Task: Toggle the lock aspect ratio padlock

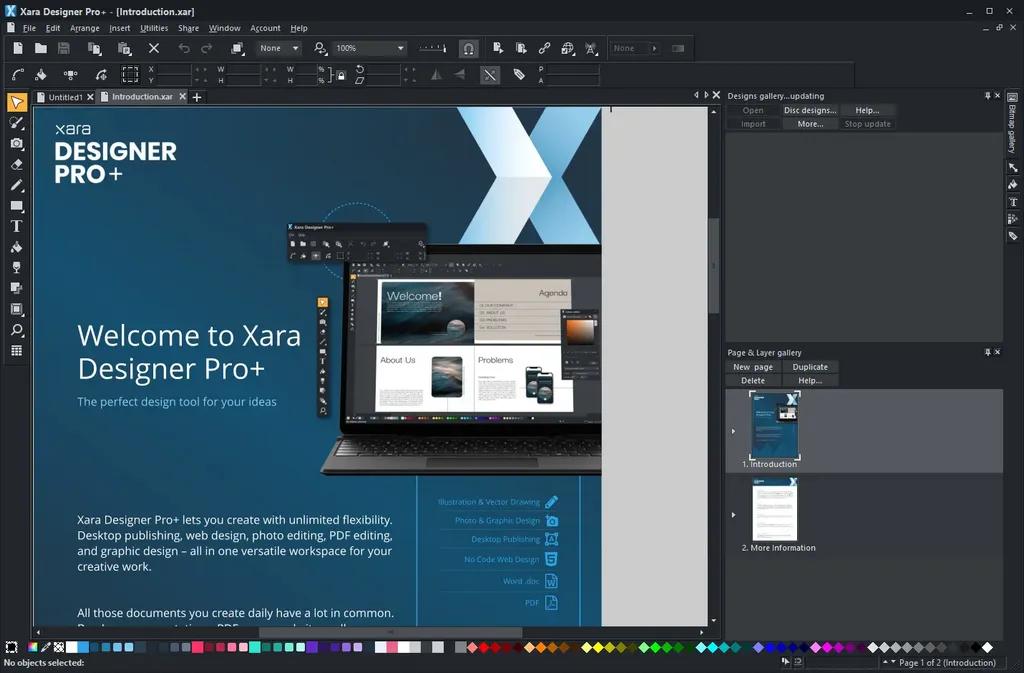Action: pos(341,76)
